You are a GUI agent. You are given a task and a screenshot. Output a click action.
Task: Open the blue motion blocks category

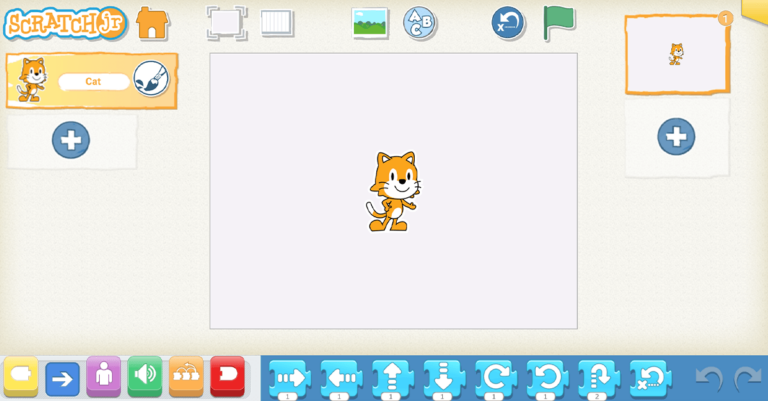tap(62, 378)
